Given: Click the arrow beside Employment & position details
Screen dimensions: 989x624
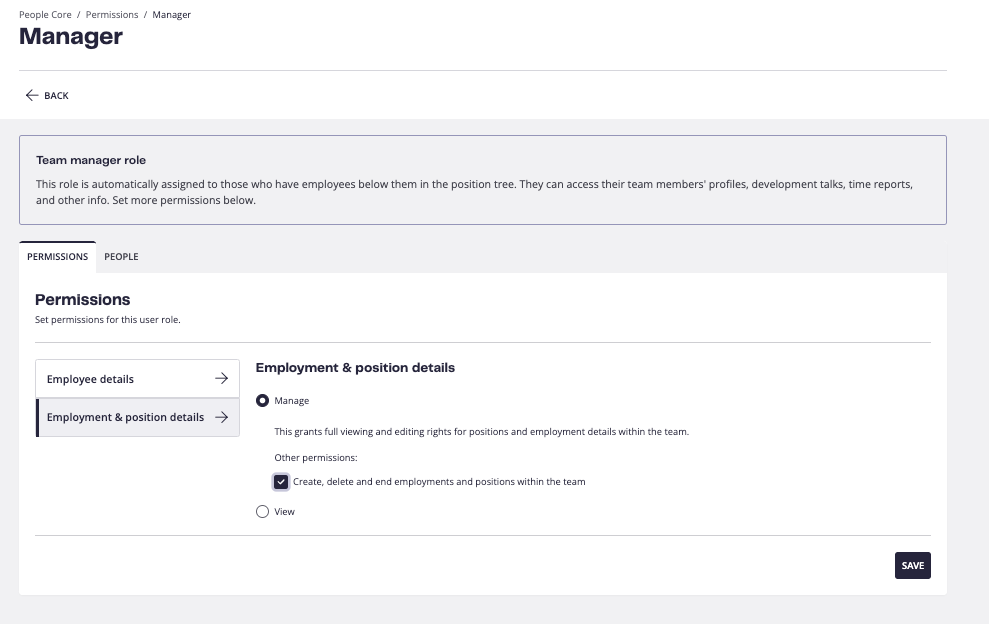Looking at the screenshot, I should click(x=221, y=417).
